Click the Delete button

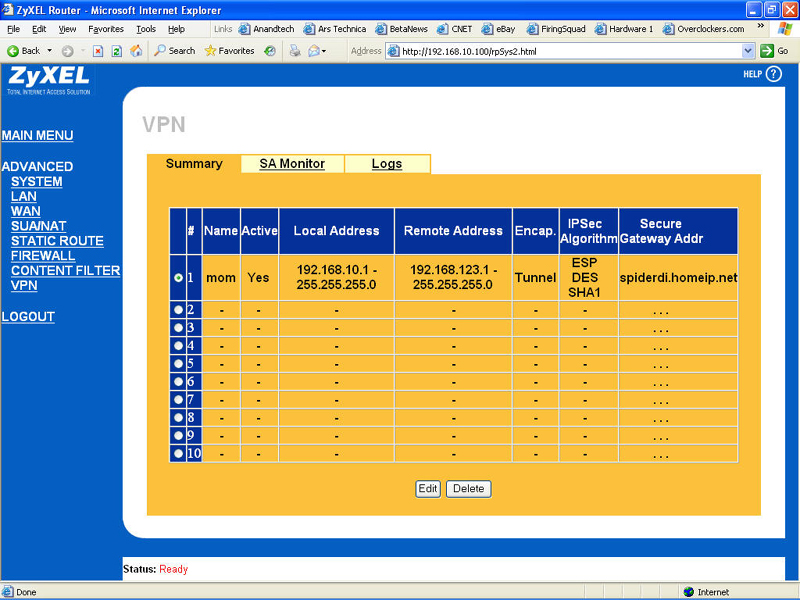point(469,489)
